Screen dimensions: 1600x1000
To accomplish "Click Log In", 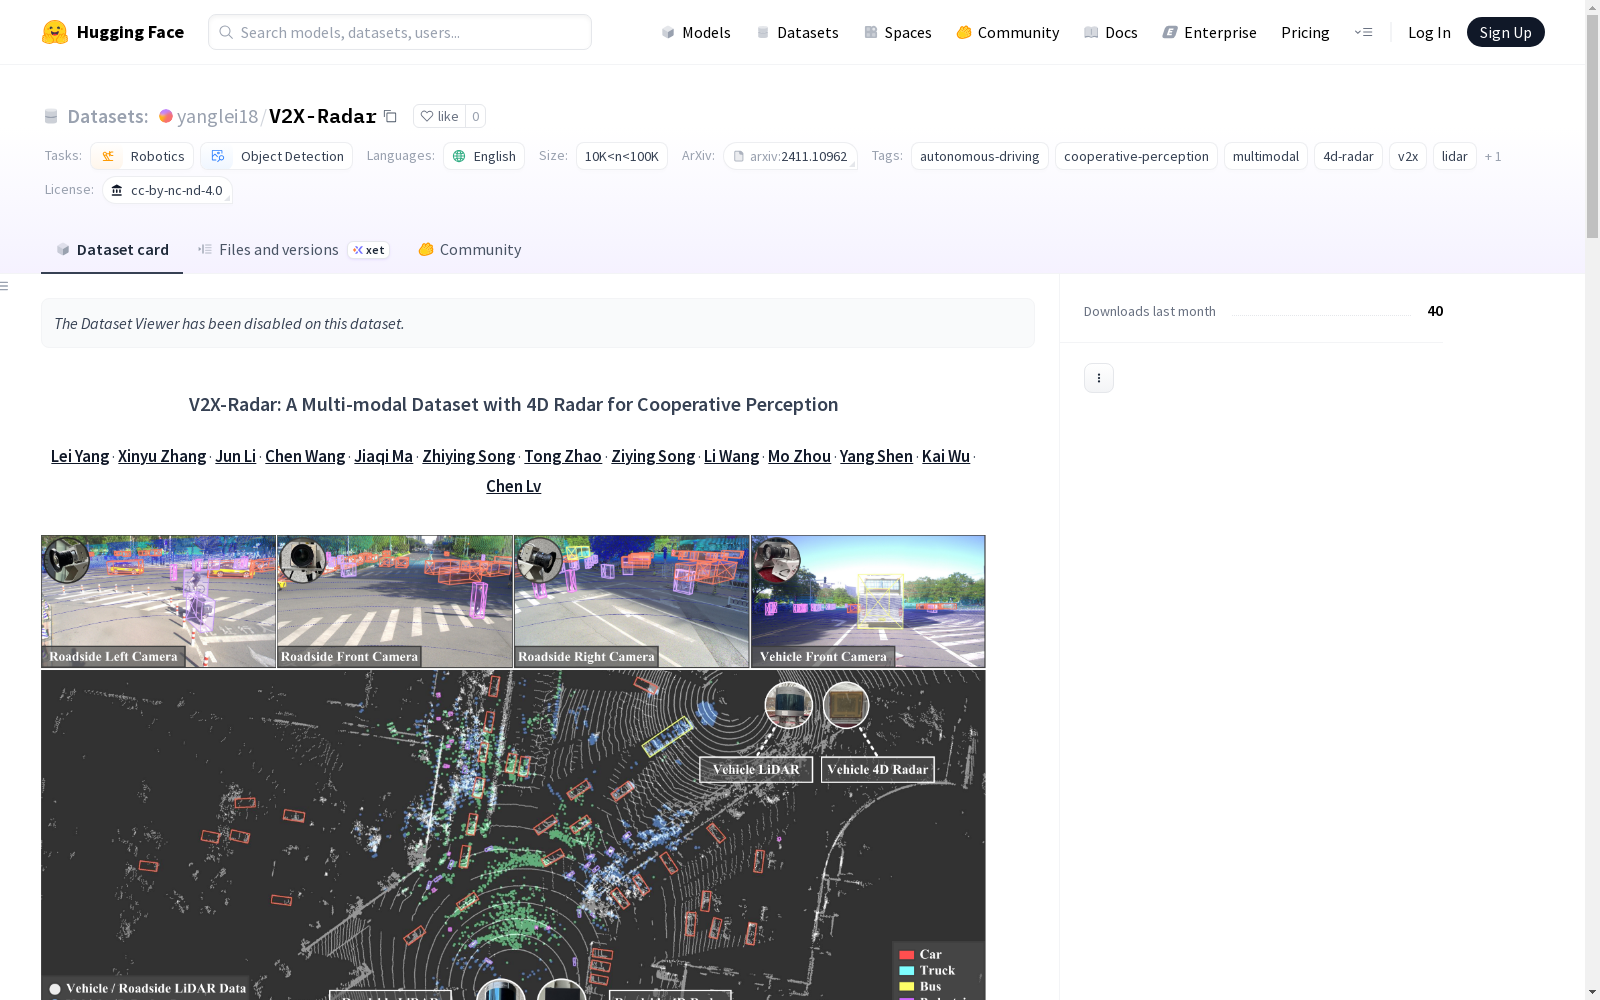I will (1429, 32).
